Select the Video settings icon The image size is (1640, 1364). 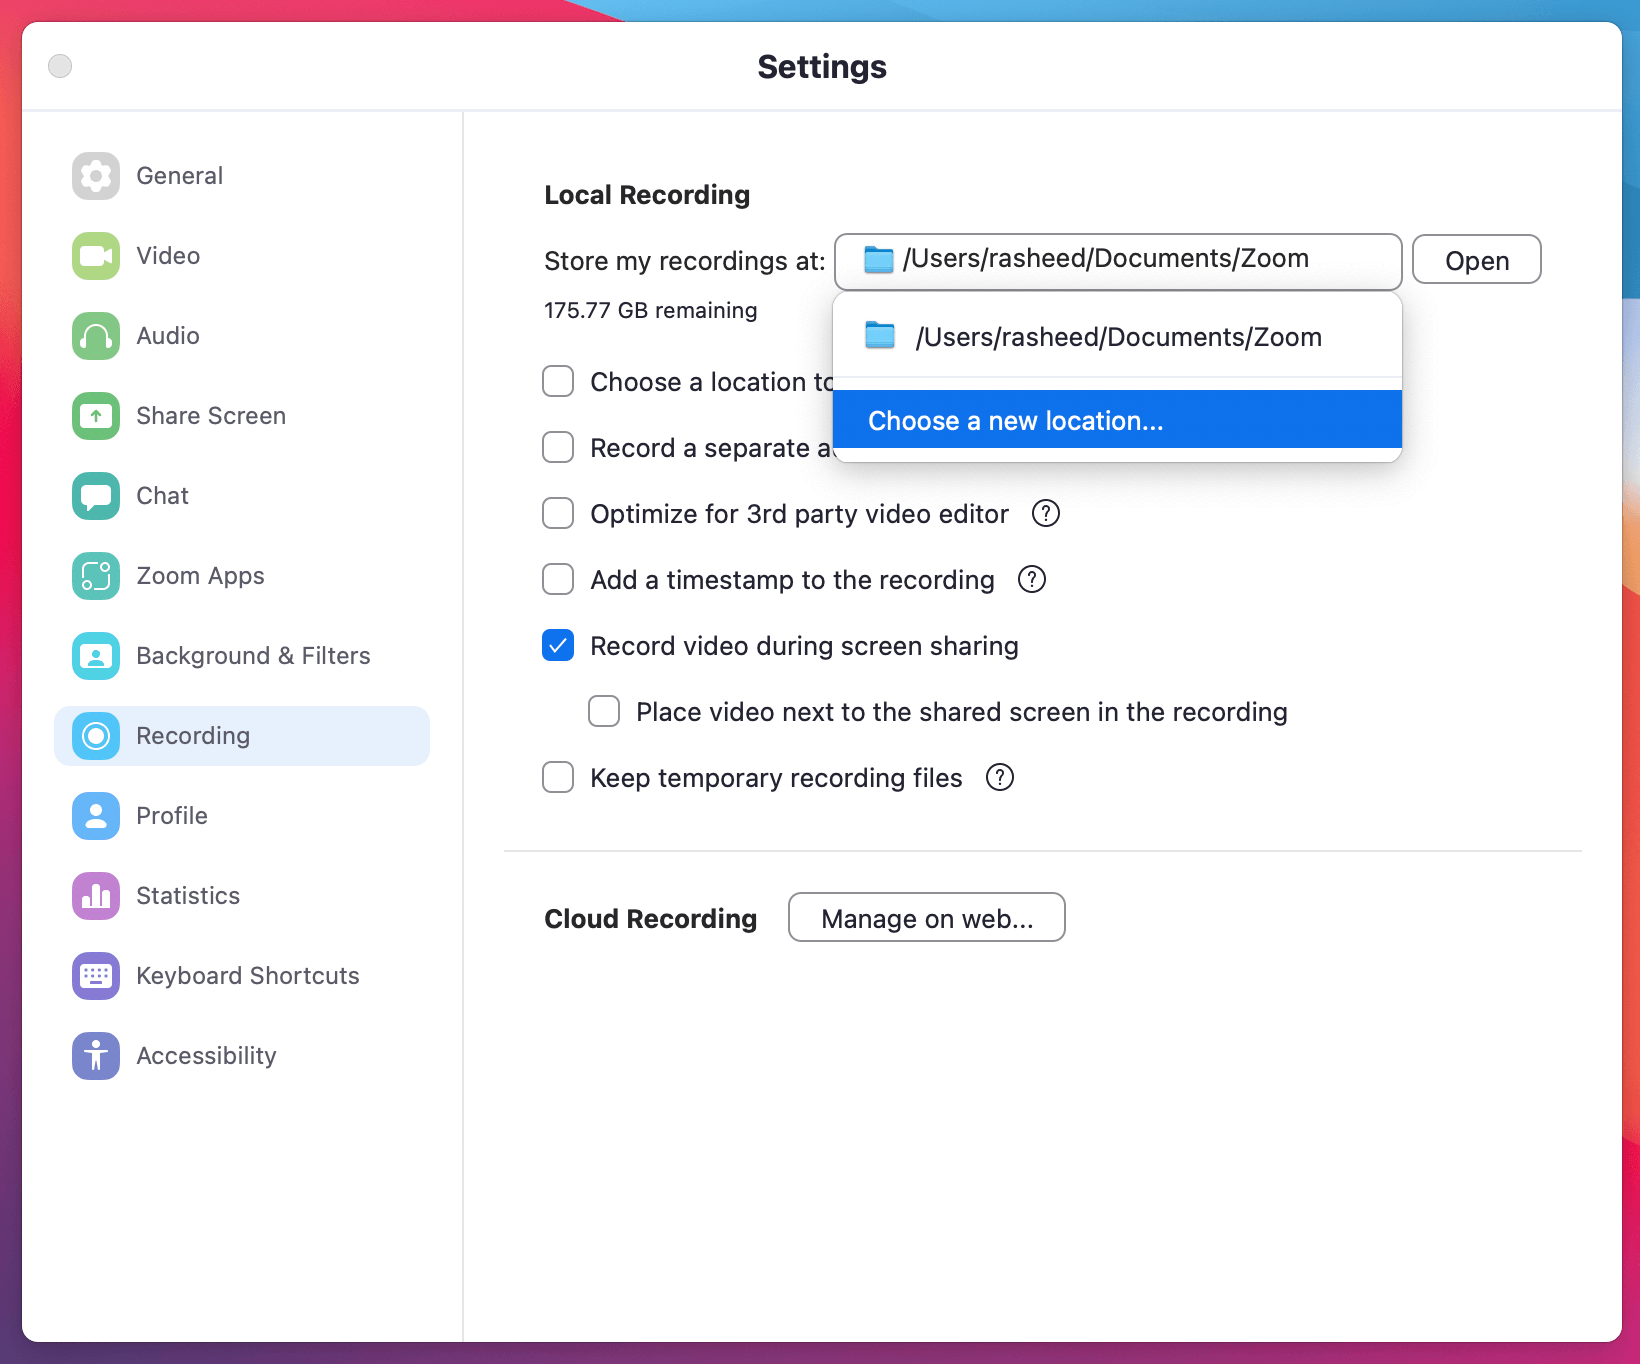click(x=95, y=256)
